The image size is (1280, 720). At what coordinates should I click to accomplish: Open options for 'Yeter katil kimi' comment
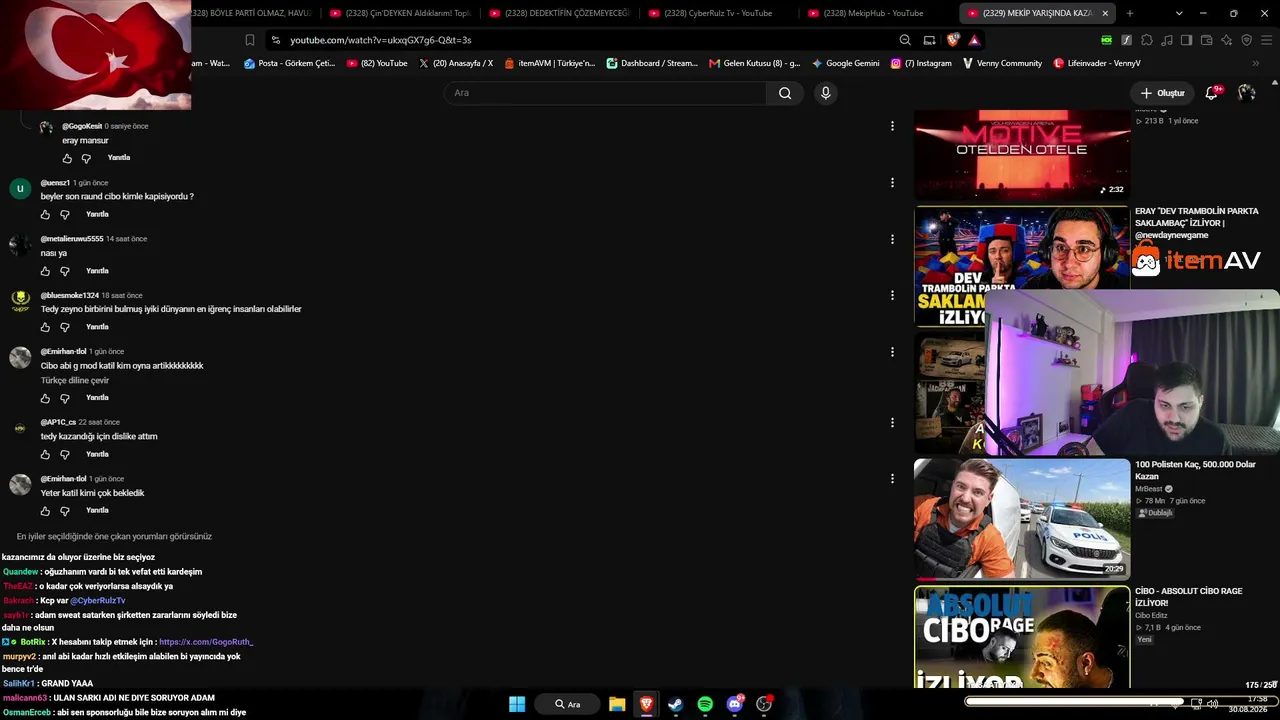[x=892, y=479]
